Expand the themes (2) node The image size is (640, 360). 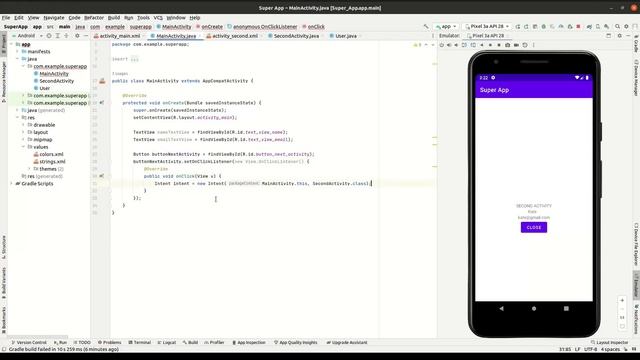tap(29, 169)
